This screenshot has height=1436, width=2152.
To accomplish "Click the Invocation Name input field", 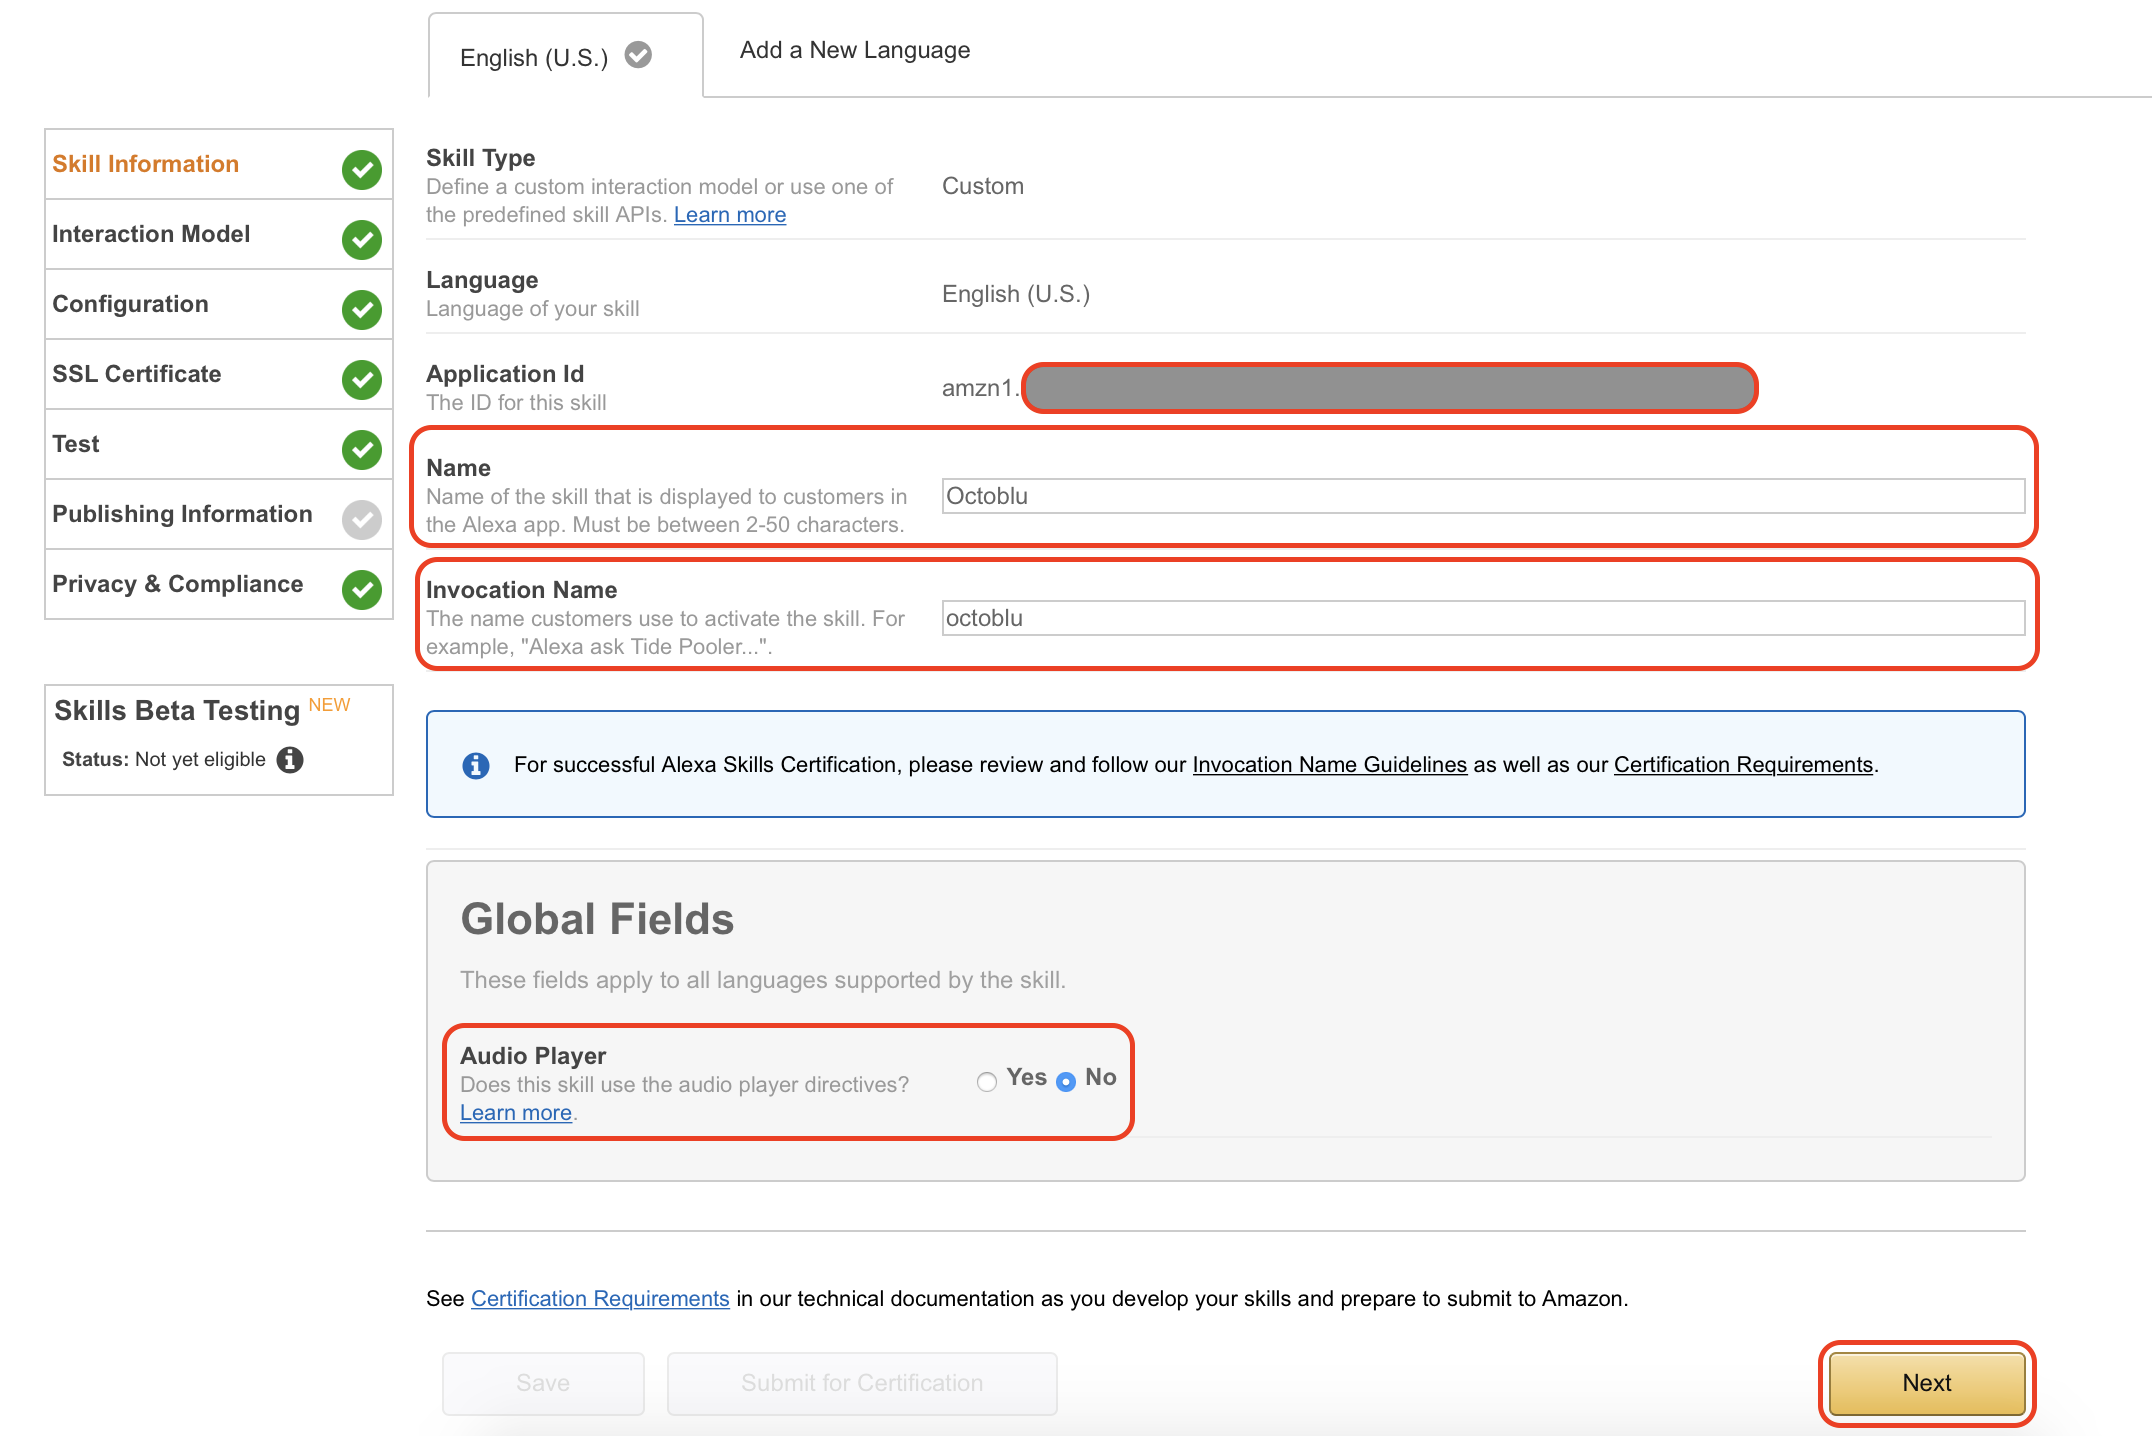I will coord(1483,618).
